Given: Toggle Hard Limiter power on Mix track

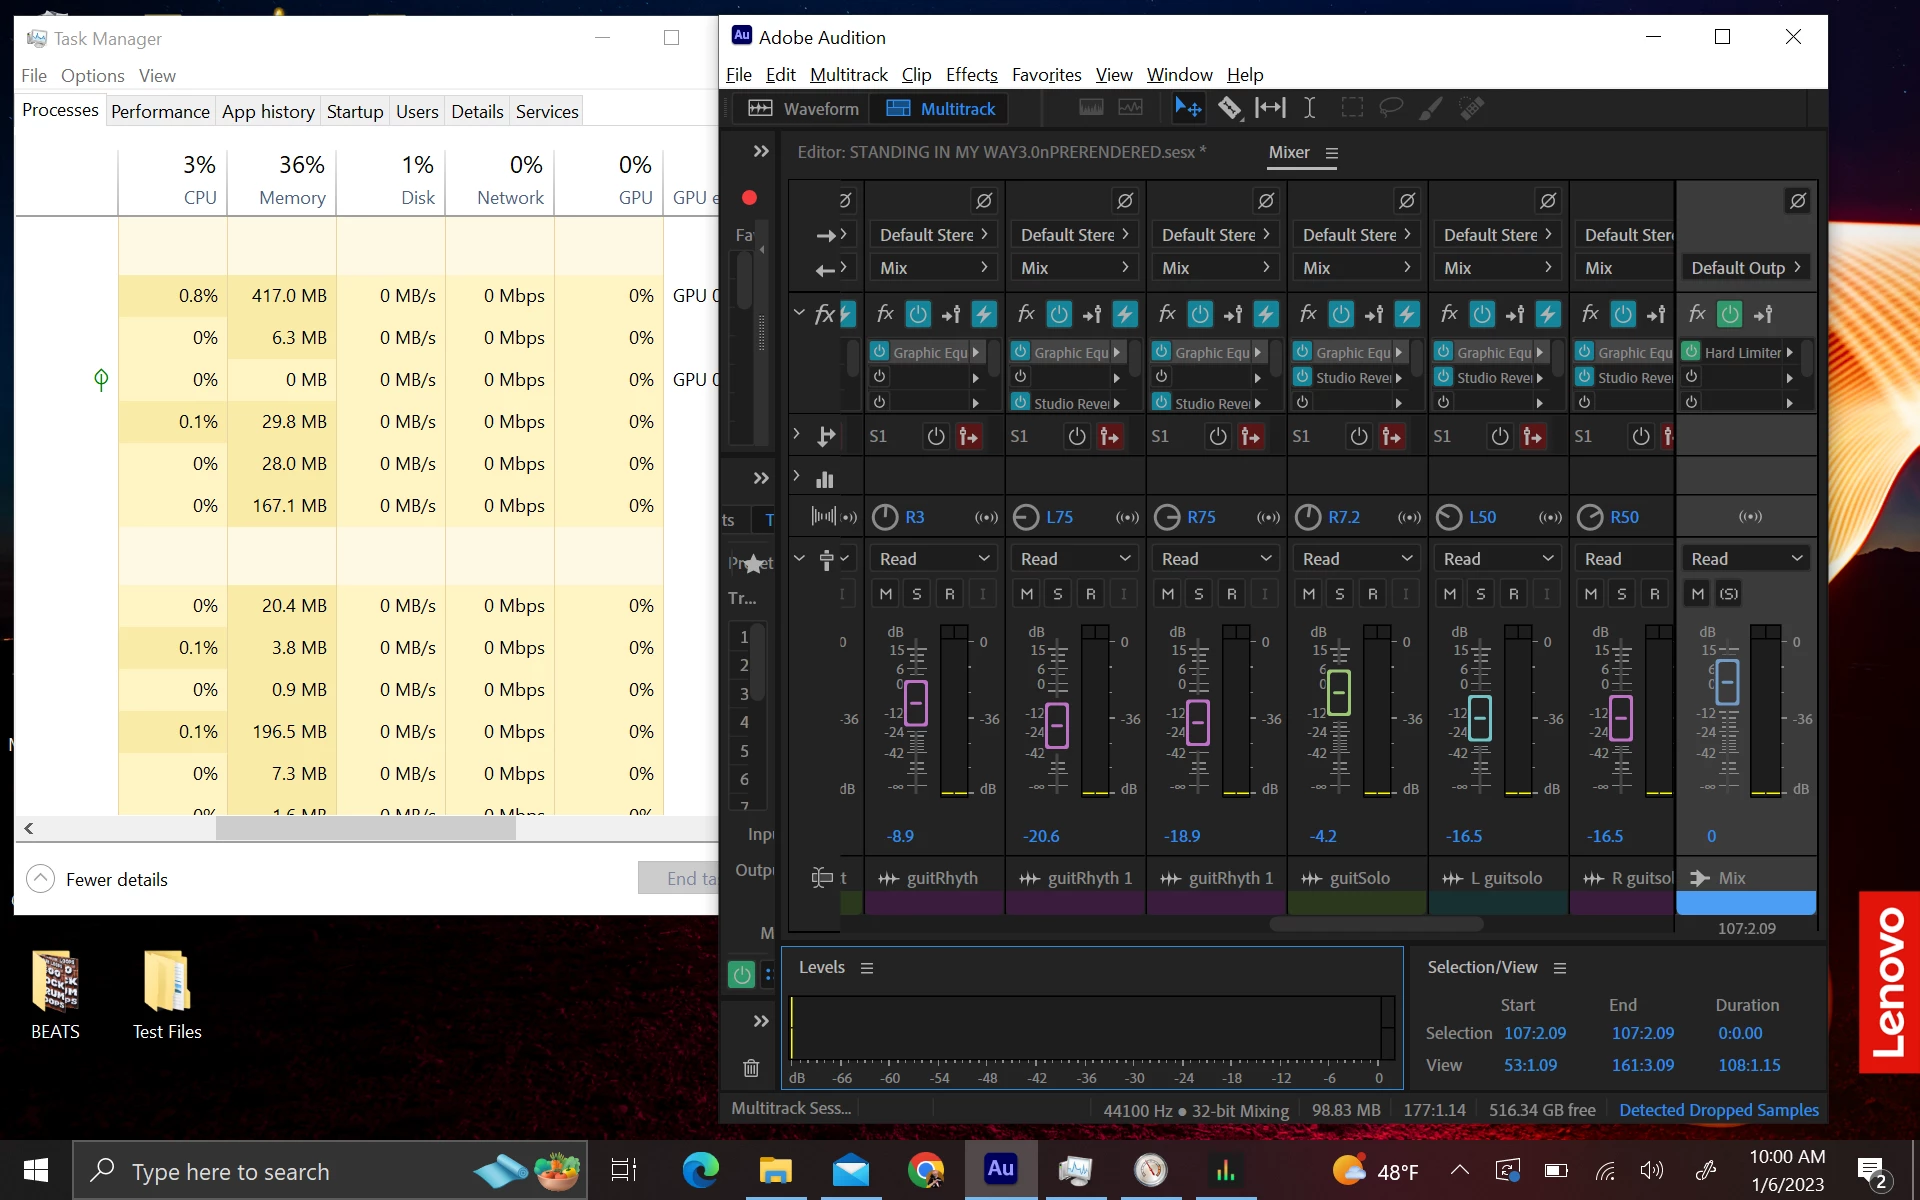Looking at the screenshot, I should tap(1691, 352).
